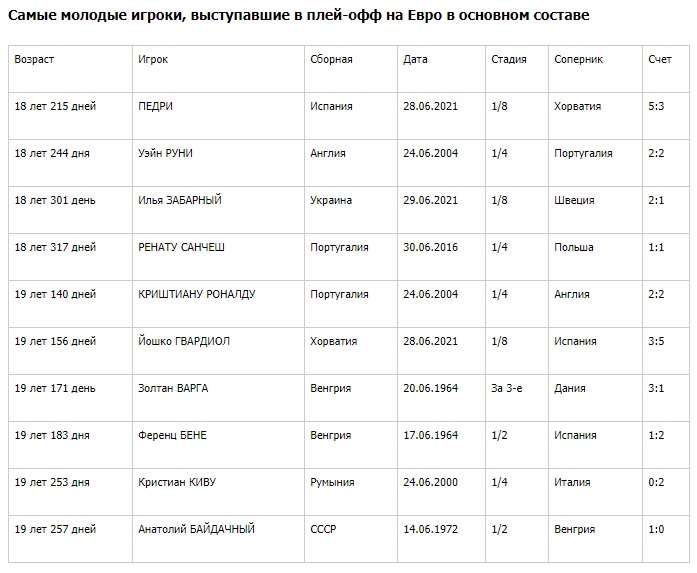Click on КРИШТИАНУ РОНАЛДУ name
The height and width of the screenshot is (573, 697).
197,295
